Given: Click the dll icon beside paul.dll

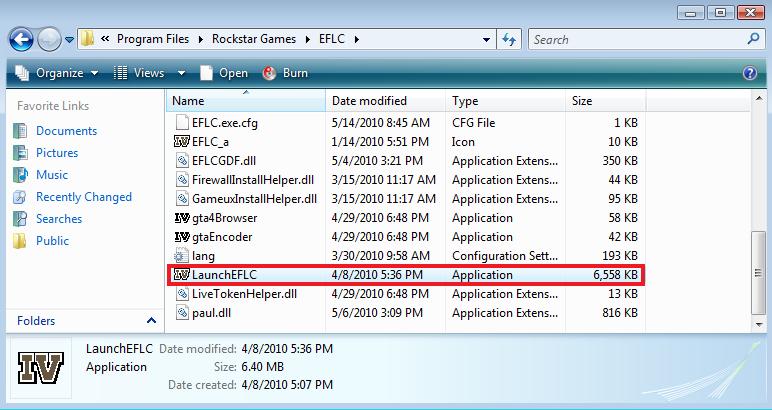Looking at the screenshot, I should tap(182, 313).
